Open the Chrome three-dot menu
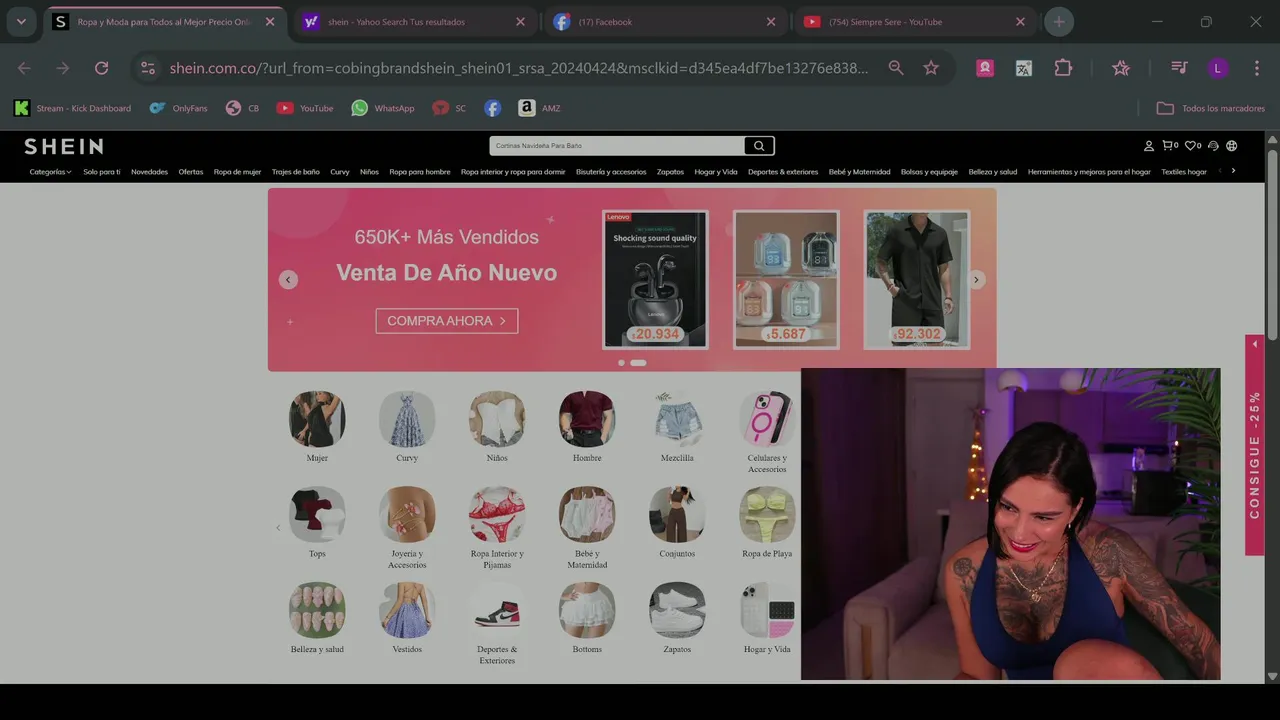Image resolution: width=1280 pixels, height=720 pixels. (x=1257, y=68)
